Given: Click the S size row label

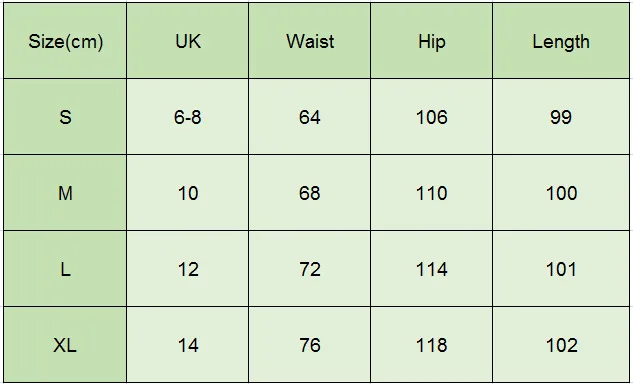Looking at the screenshot, I should [65, 117].
